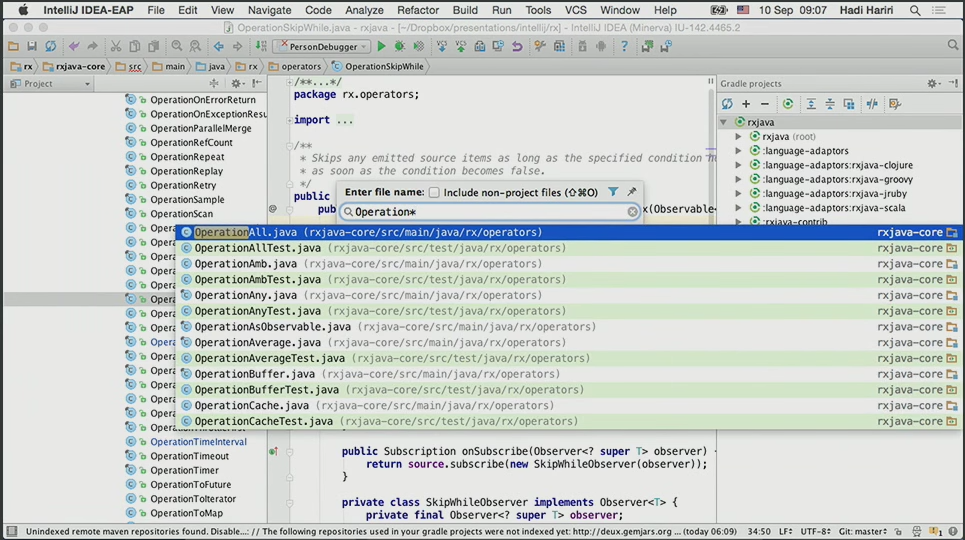Image resolution: width=965 pixels, height=540 pixels.
Task: Expand :language-adaptors:rxjava-groovy node
Action: tap(738, 179)
